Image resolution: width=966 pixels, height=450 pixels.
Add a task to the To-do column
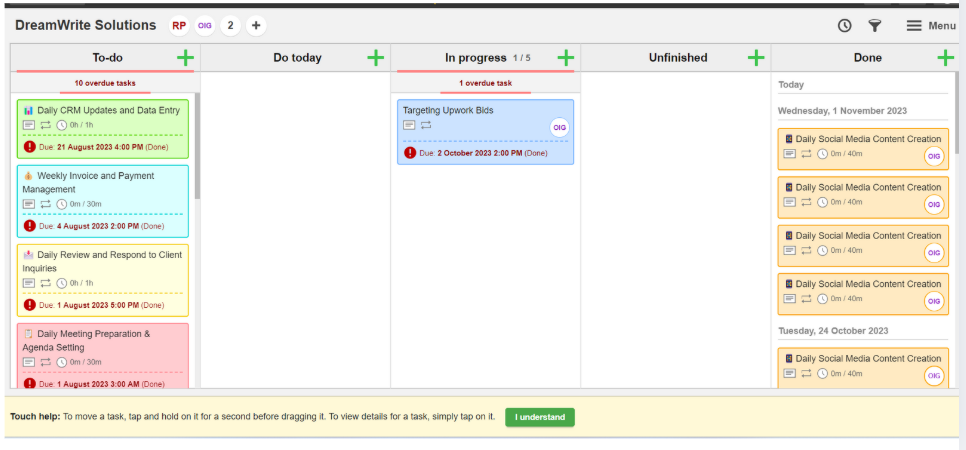(185, 58)
